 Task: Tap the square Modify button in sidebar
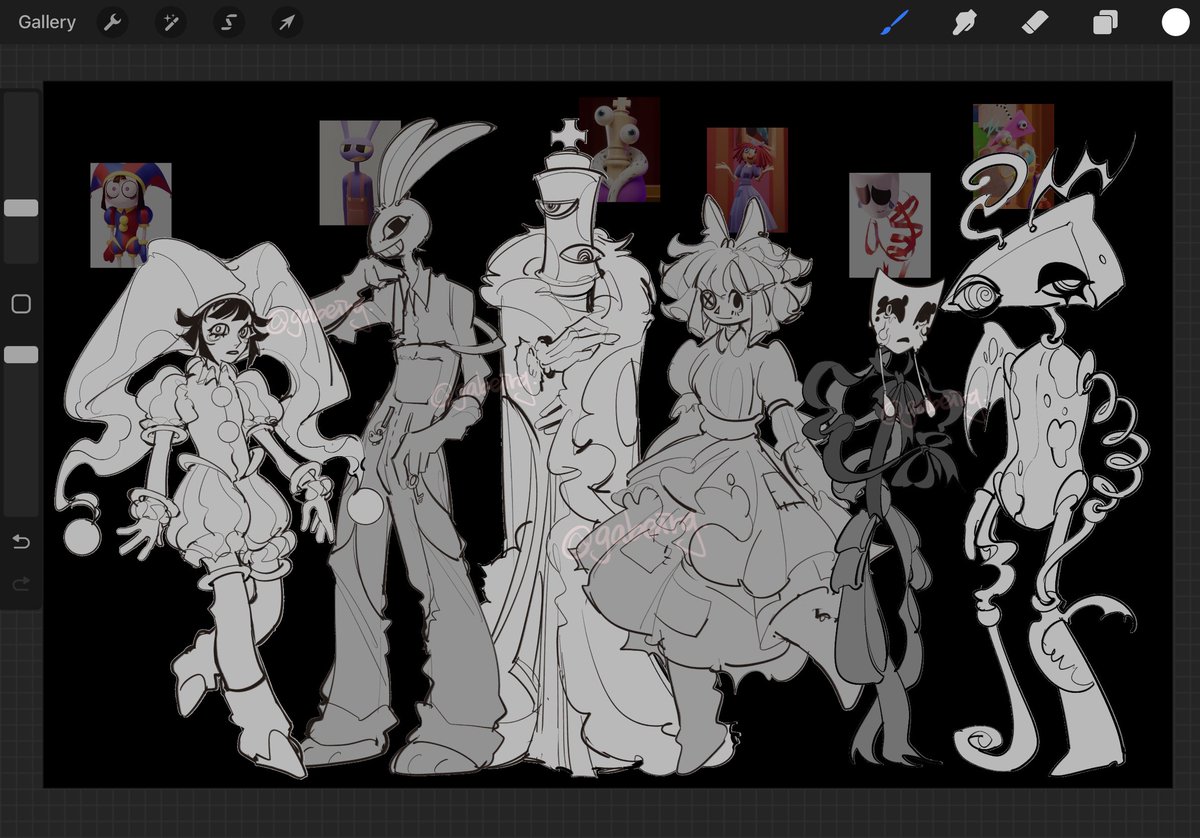21,304
